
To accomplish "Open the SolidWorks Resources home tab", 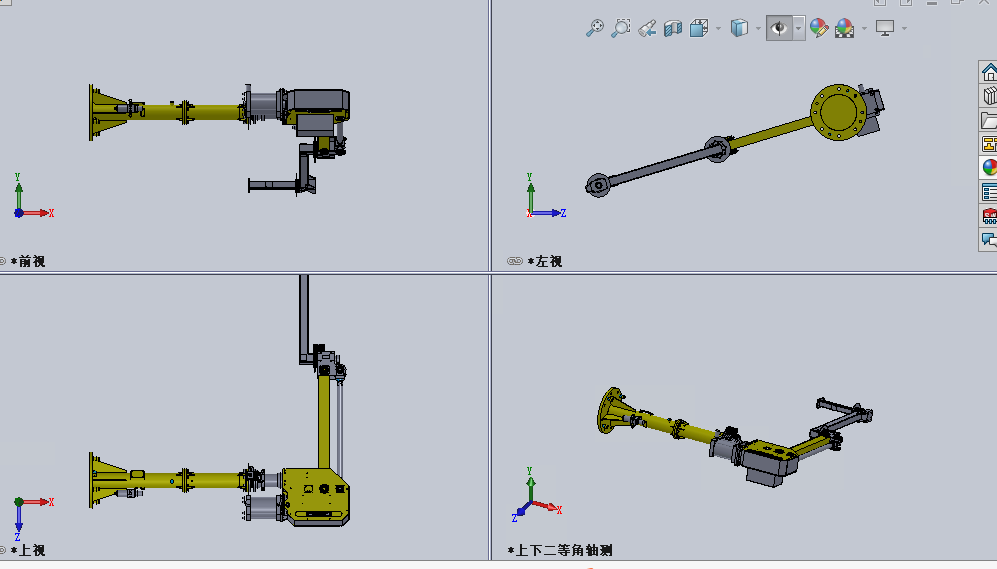I will point(989,72).
